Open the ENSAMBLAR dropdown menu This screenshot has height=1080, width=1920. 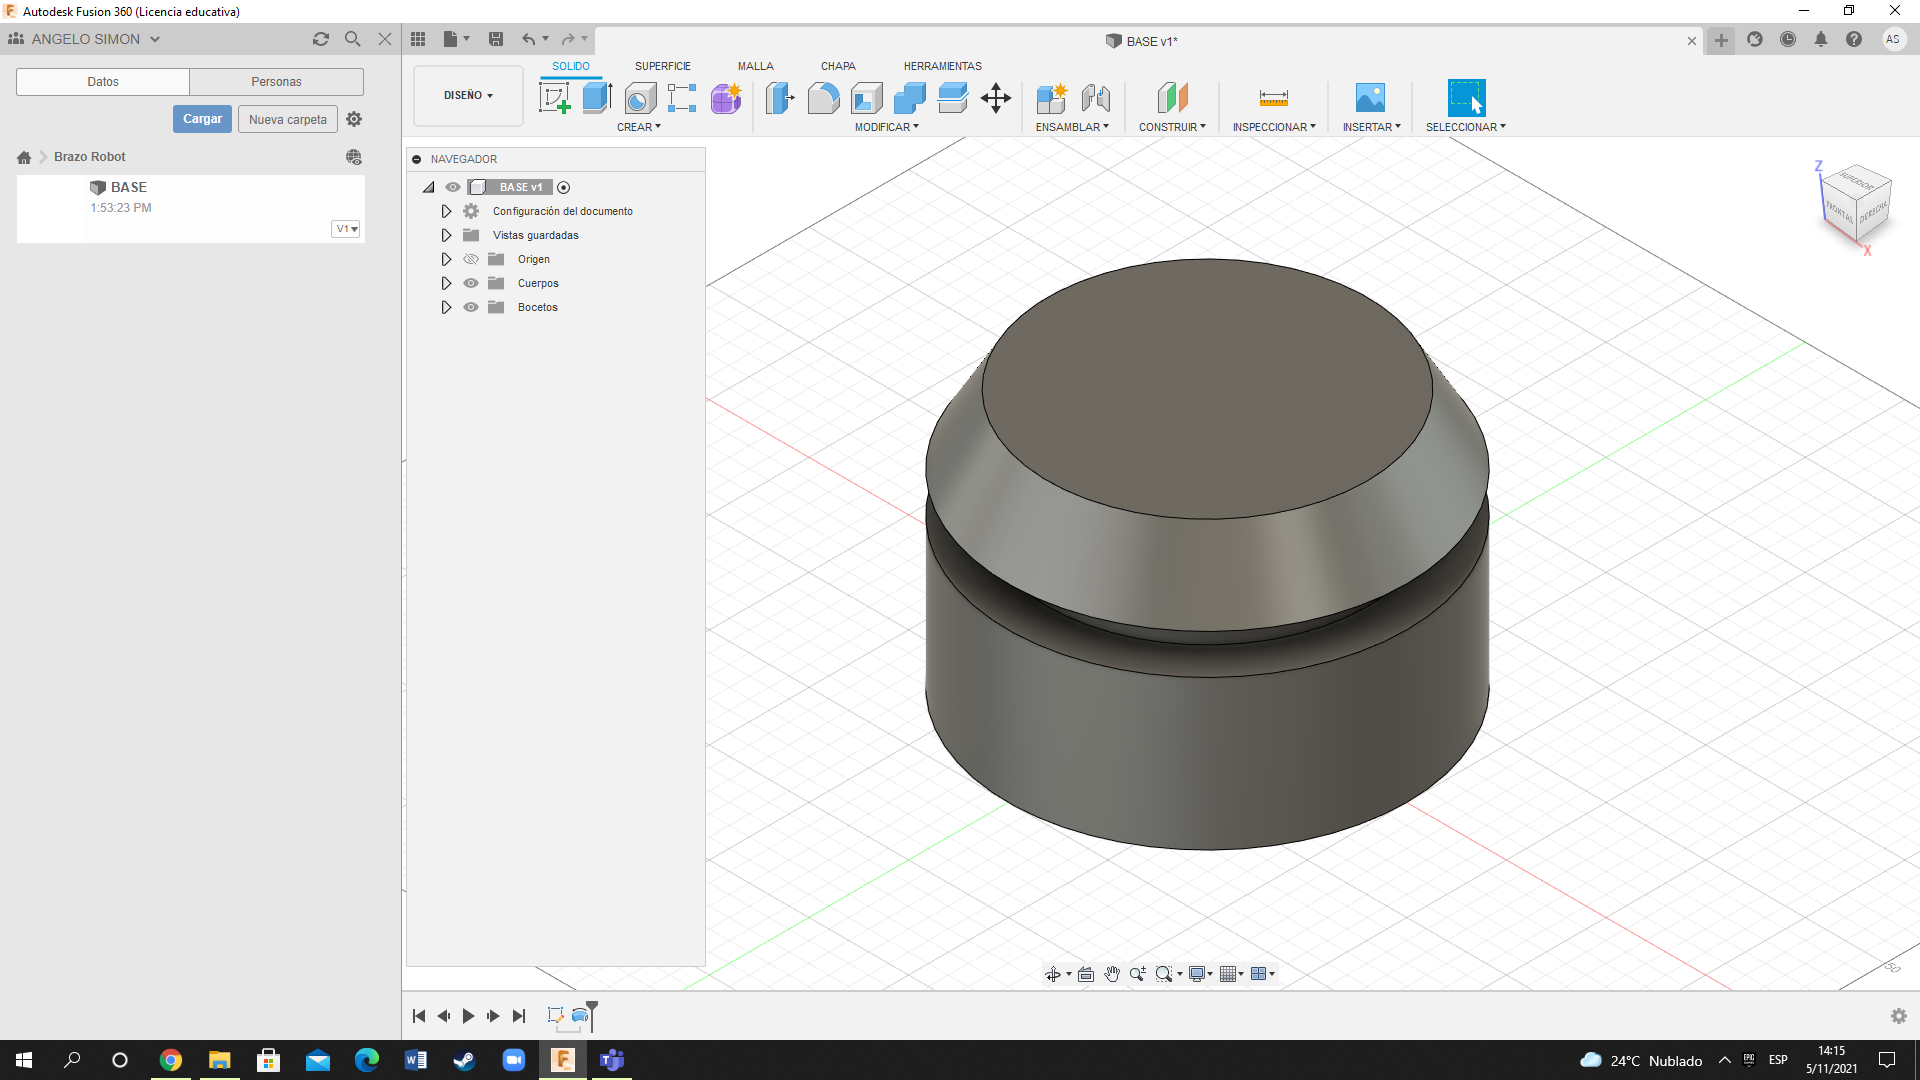click(x=1072, y=127)
